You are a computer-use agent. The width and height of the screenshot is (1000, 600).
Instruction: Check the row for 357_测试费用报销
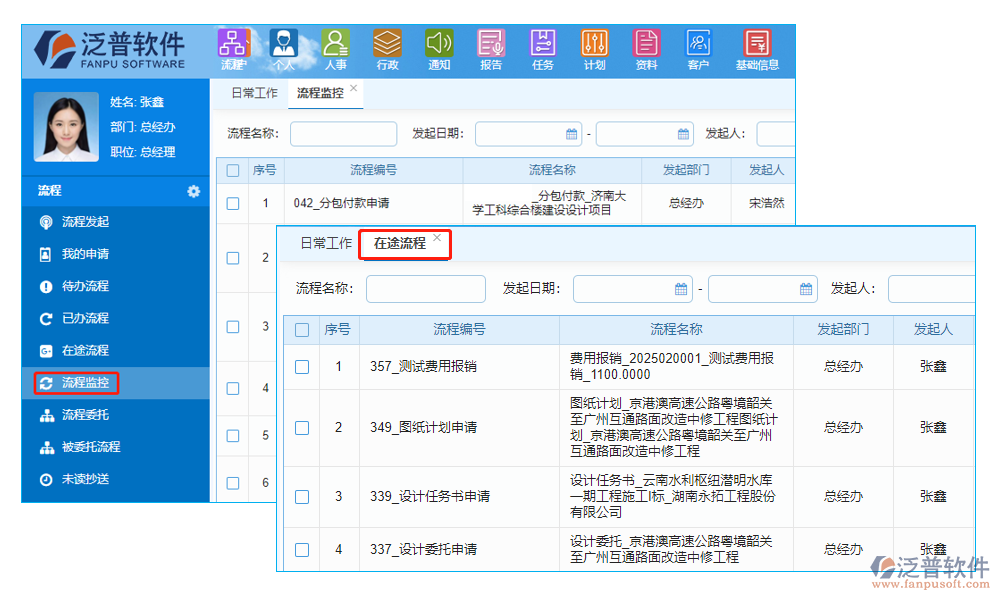[301, 367]
